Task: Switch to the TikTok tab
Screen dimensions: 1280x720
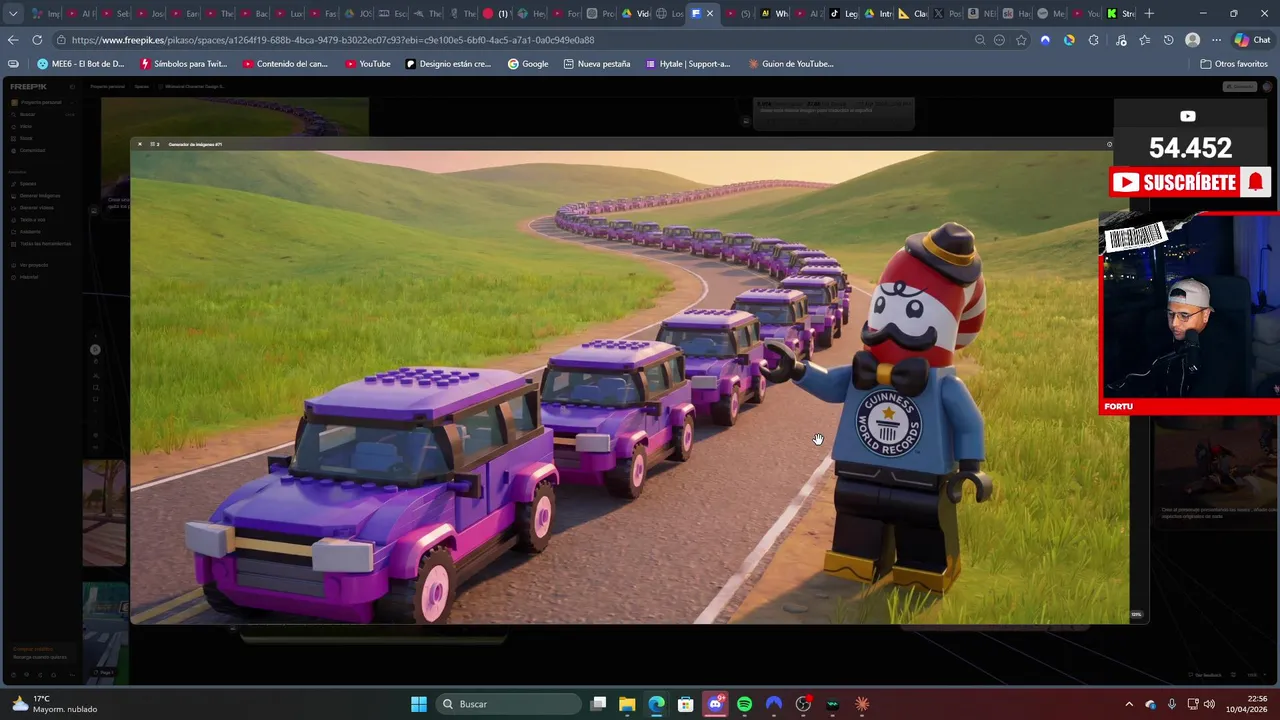Action: [843, 14]
